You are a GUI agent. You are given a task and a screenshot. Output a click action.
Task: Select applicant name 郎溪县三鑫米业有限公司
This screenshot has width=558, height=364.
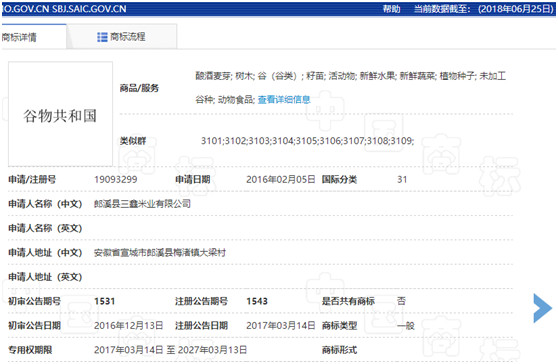(x=142, y=204)
